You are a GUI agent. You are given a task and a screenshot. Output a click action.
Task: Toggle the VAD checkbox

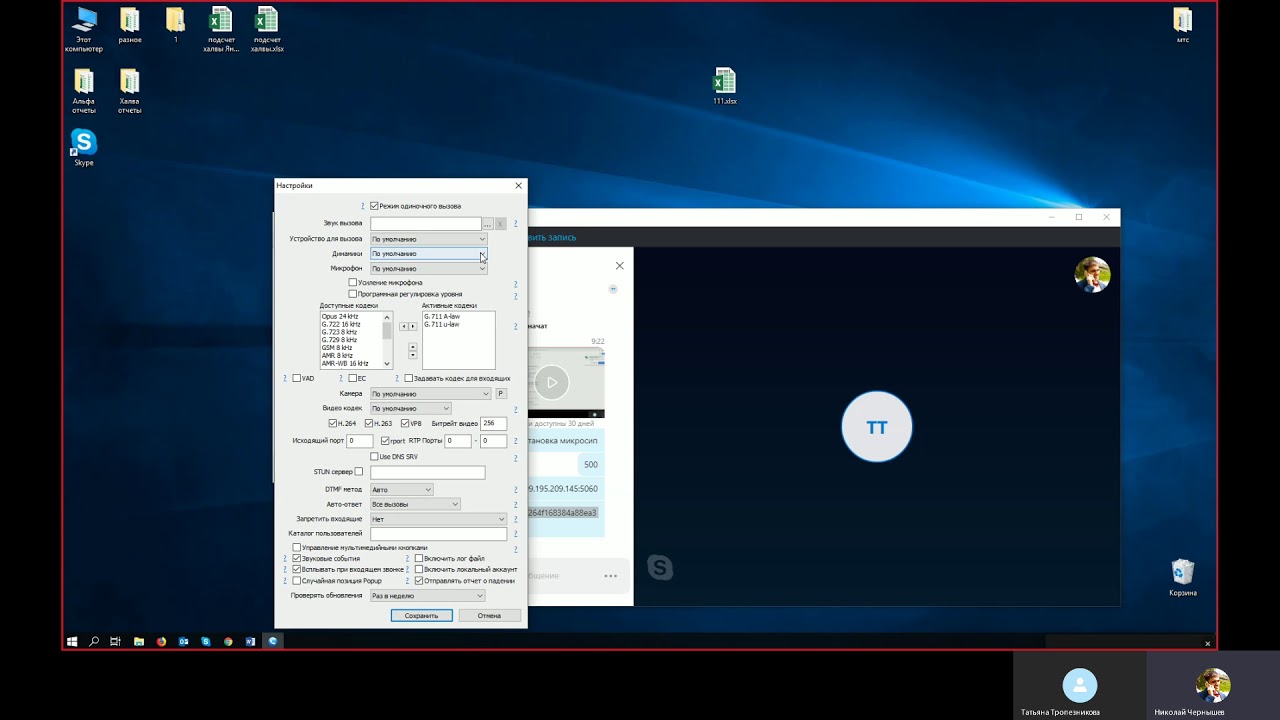297,379
